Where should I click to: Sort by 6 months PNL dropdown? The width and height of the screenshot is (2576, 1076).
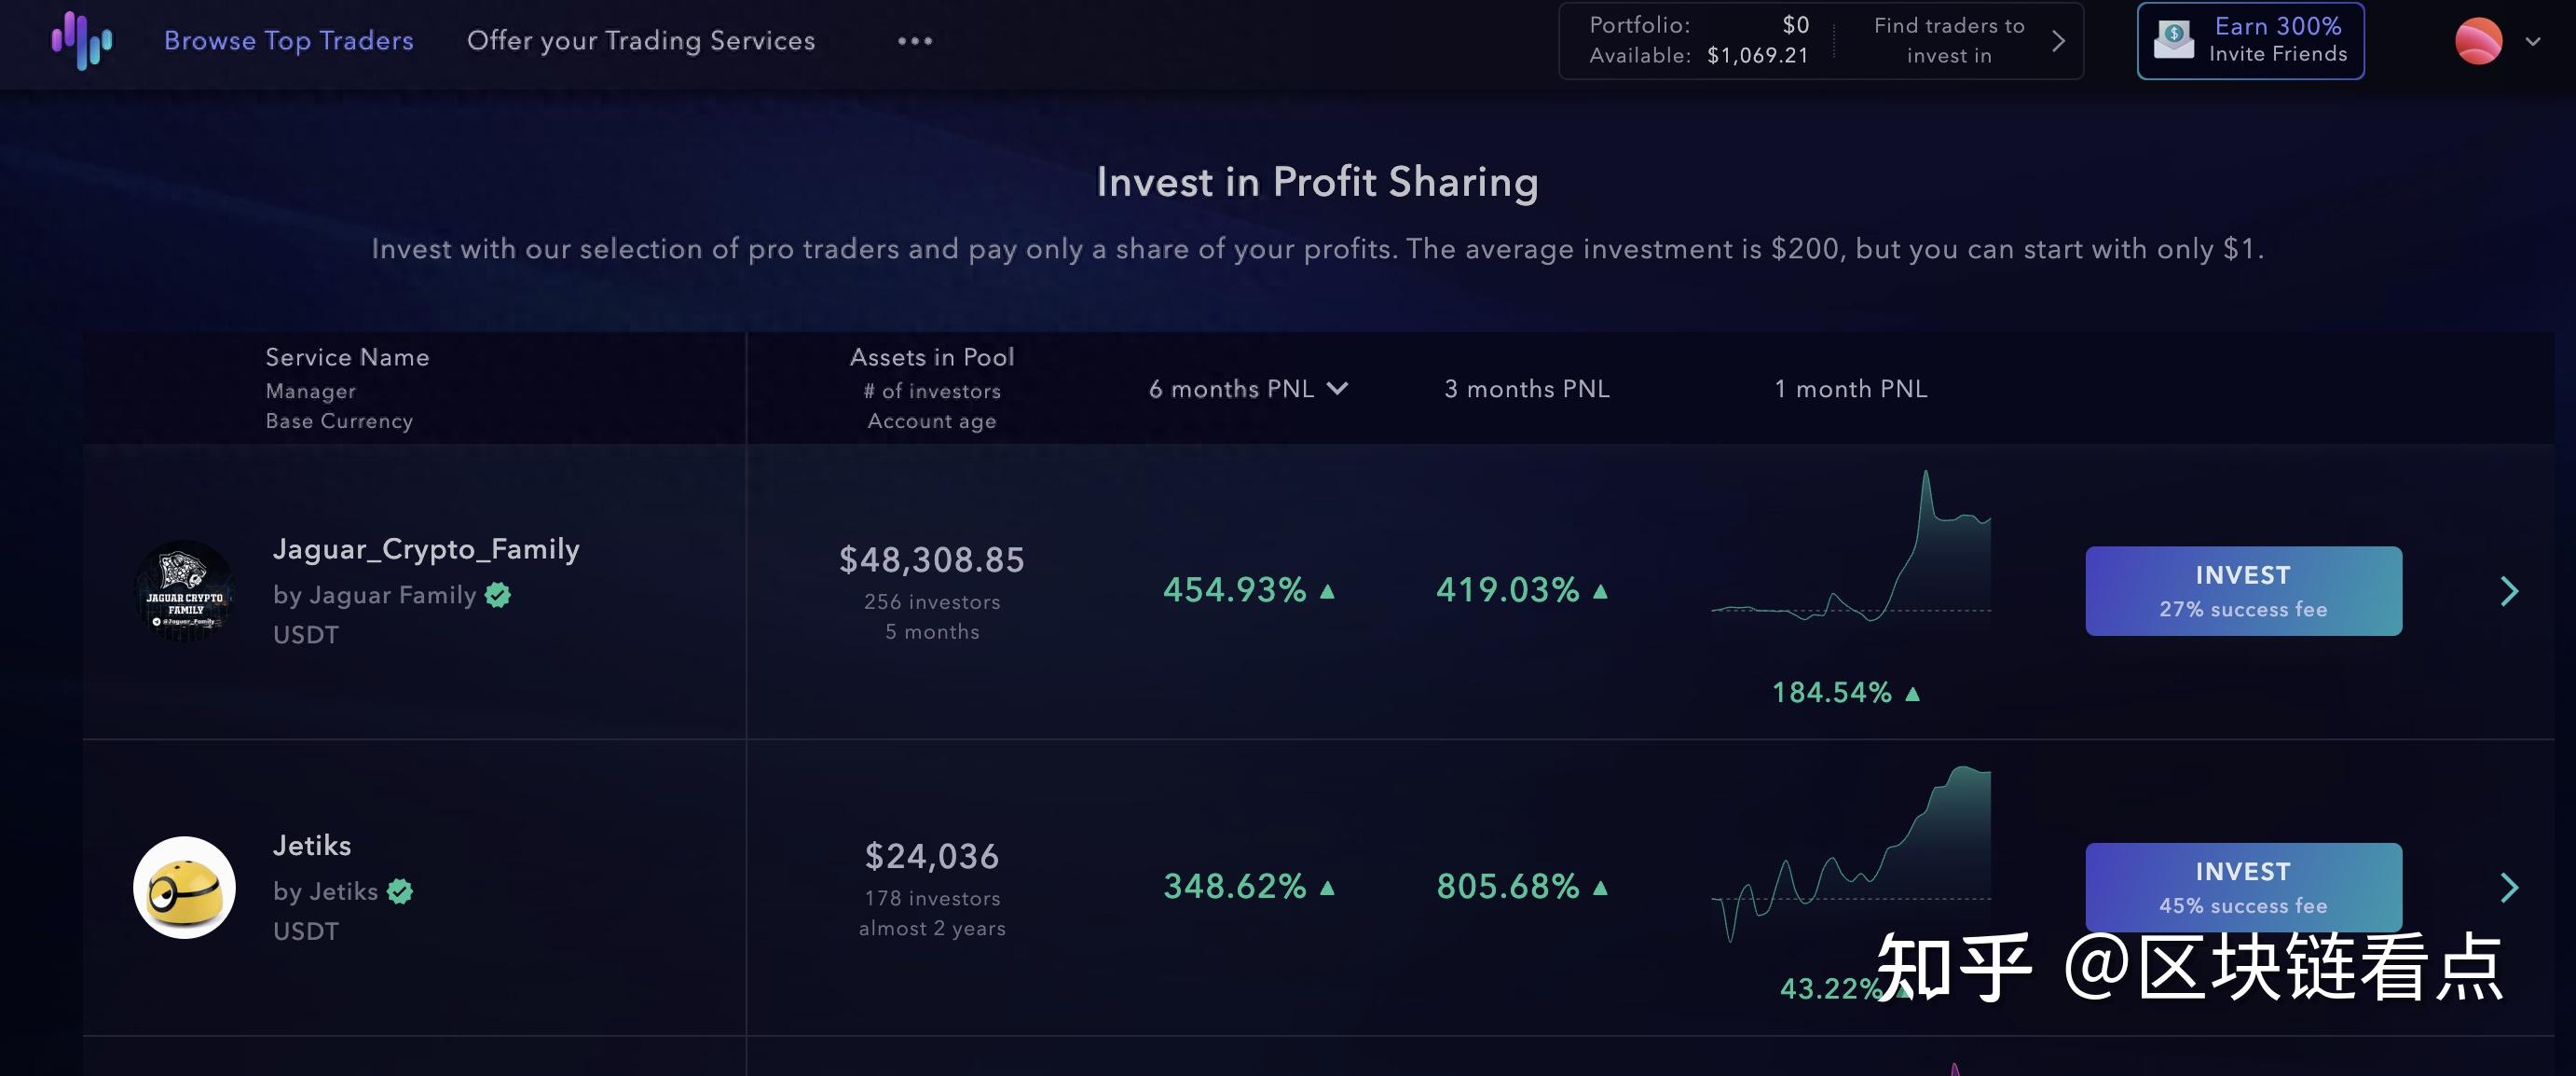(1248, 388)
